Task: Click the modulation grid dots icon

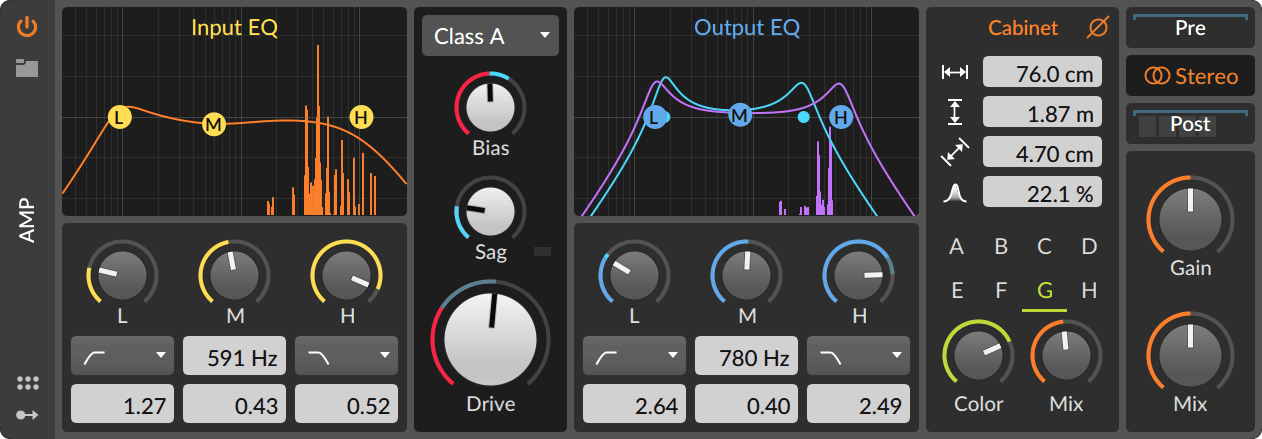Action: coord(27,383)
